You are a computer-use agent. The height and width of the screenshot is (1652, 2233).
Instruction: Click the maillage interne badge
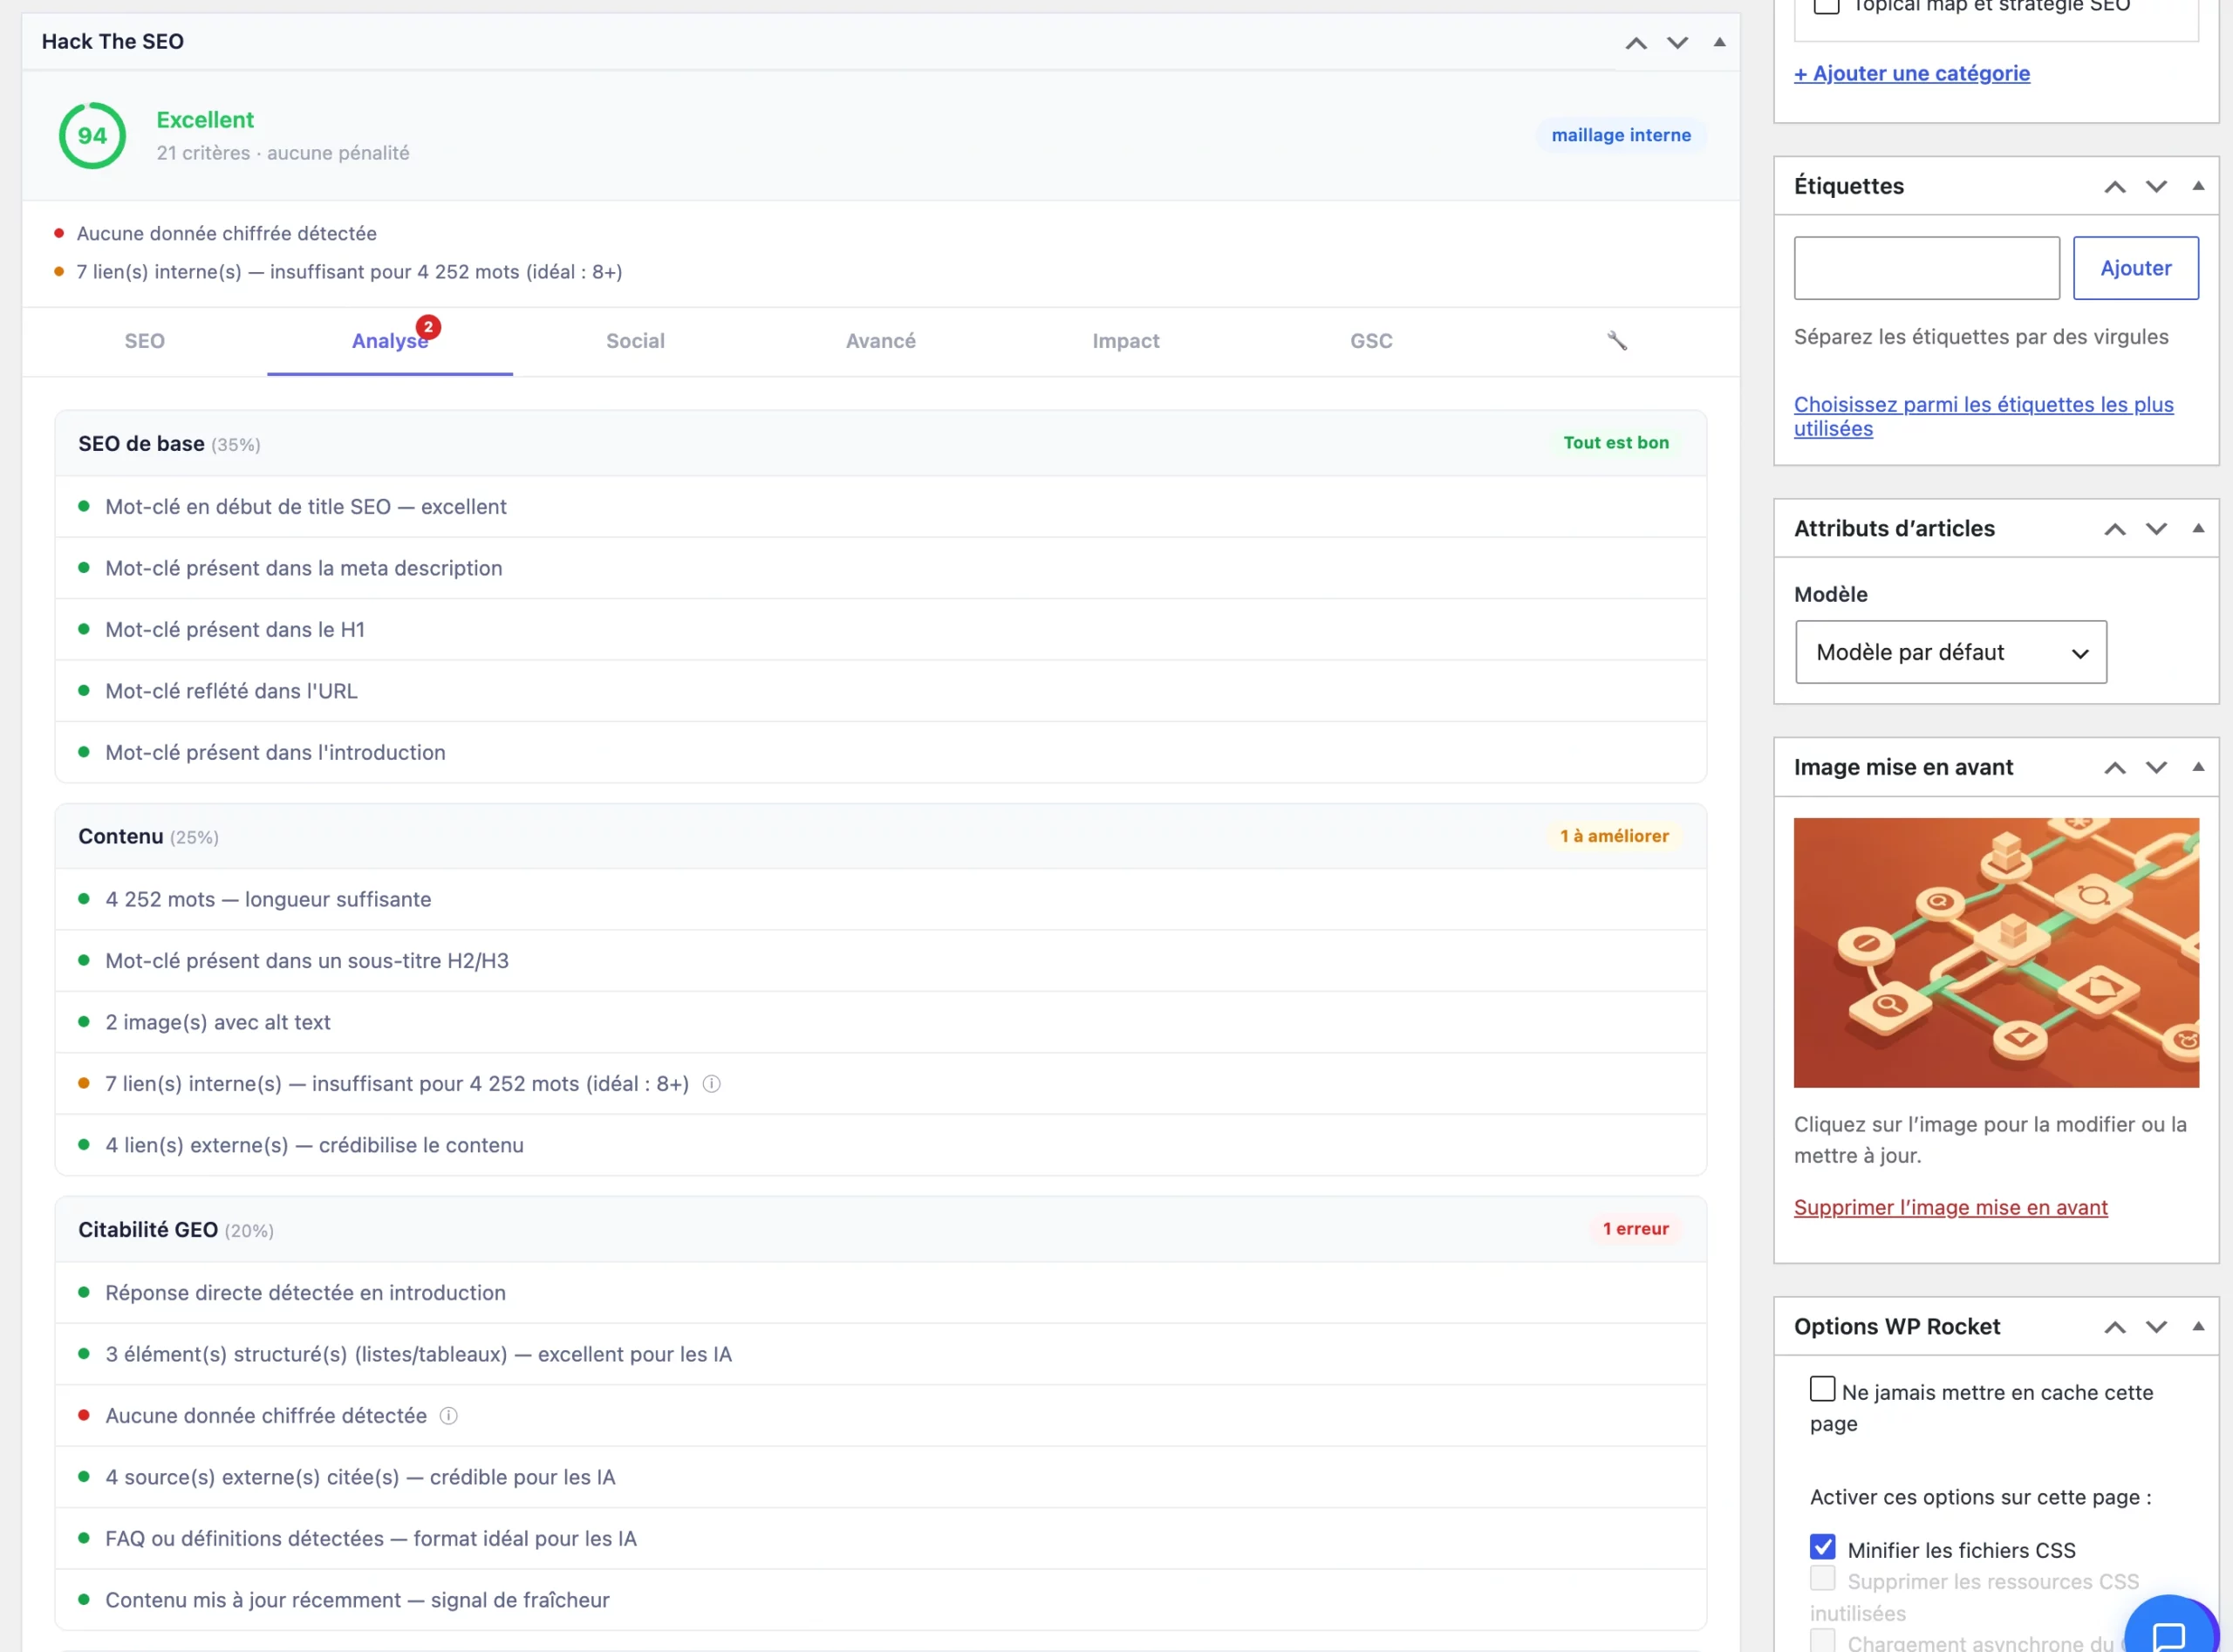click(x=1621, y=135)
